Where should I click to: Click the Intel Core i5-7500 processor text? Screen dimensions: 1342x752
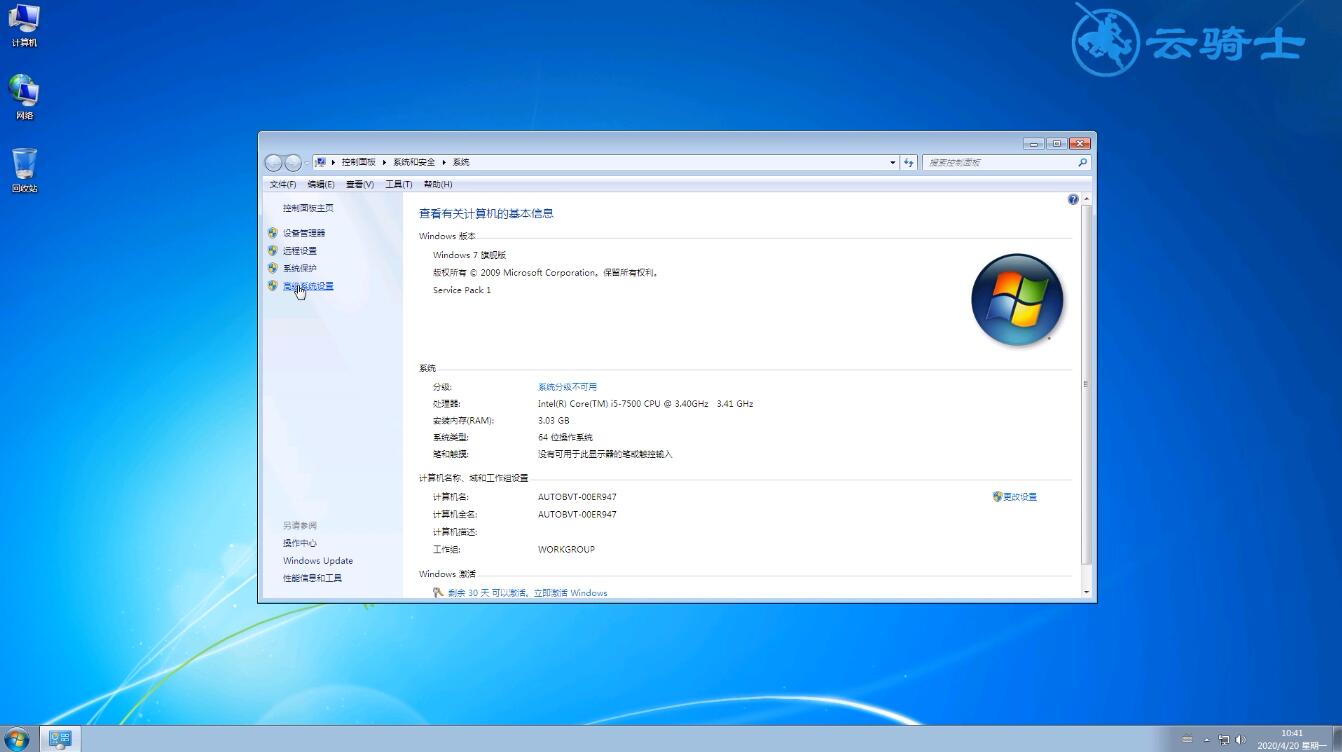pos(645,404)
